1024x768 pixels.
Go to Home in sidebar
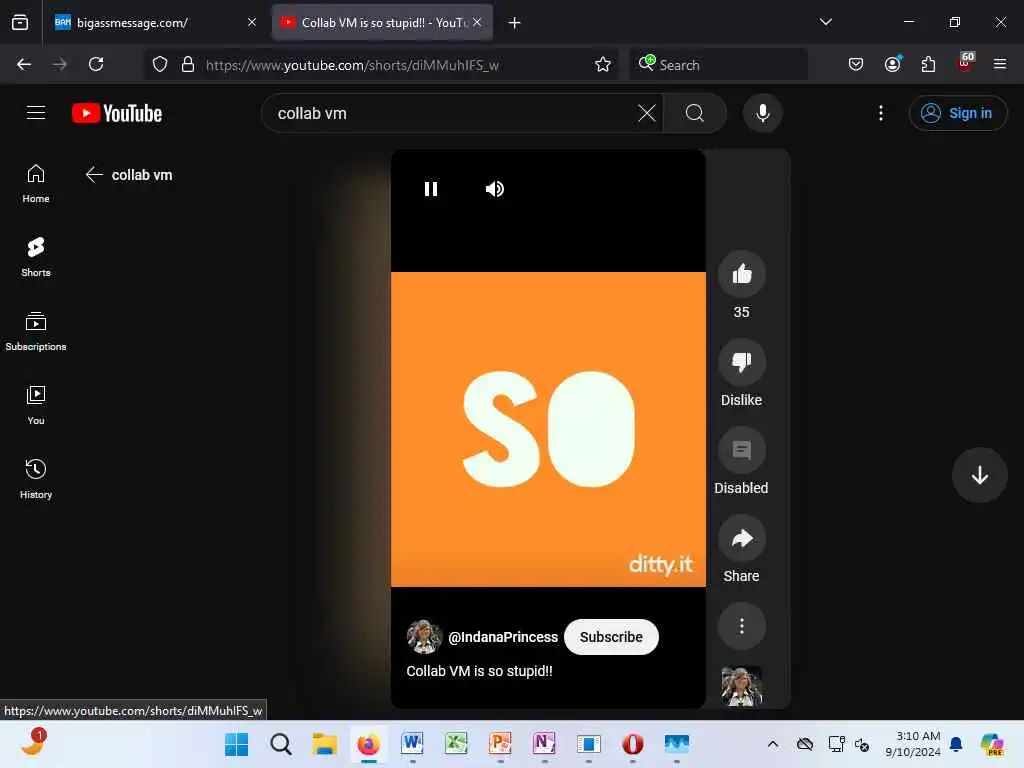pyautogui.click(x=36, y=184)
